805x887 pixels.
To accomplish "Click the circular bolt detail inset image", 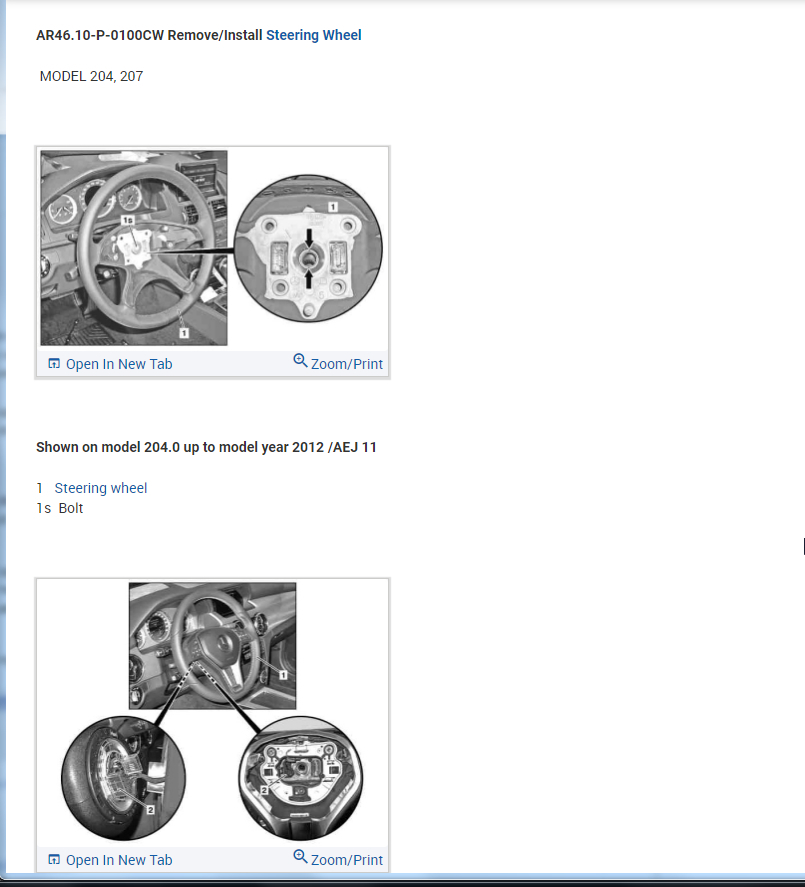I will click(308, 248).
